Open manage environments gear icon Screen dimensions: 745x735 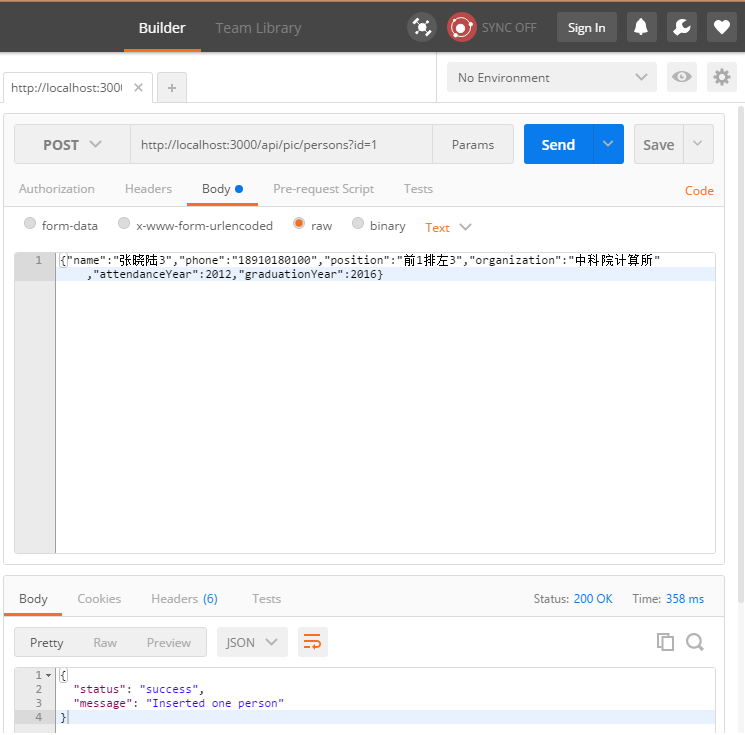coord(722,77)
